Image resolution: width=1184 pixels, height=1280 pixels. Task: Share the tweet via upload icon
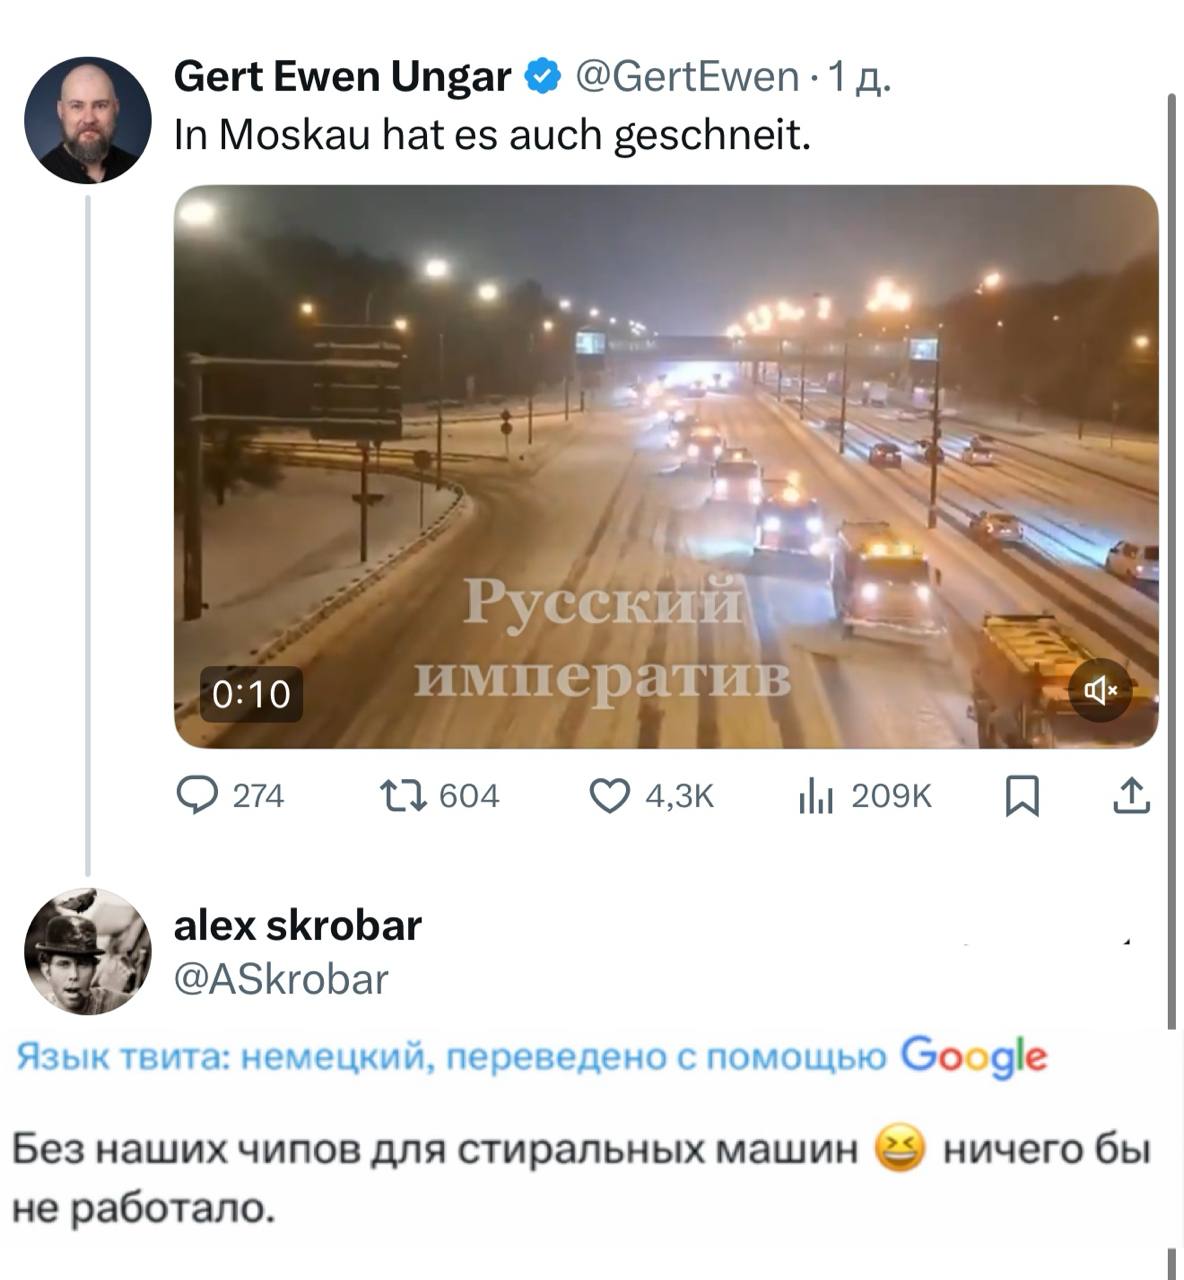tap(1131, 796)
